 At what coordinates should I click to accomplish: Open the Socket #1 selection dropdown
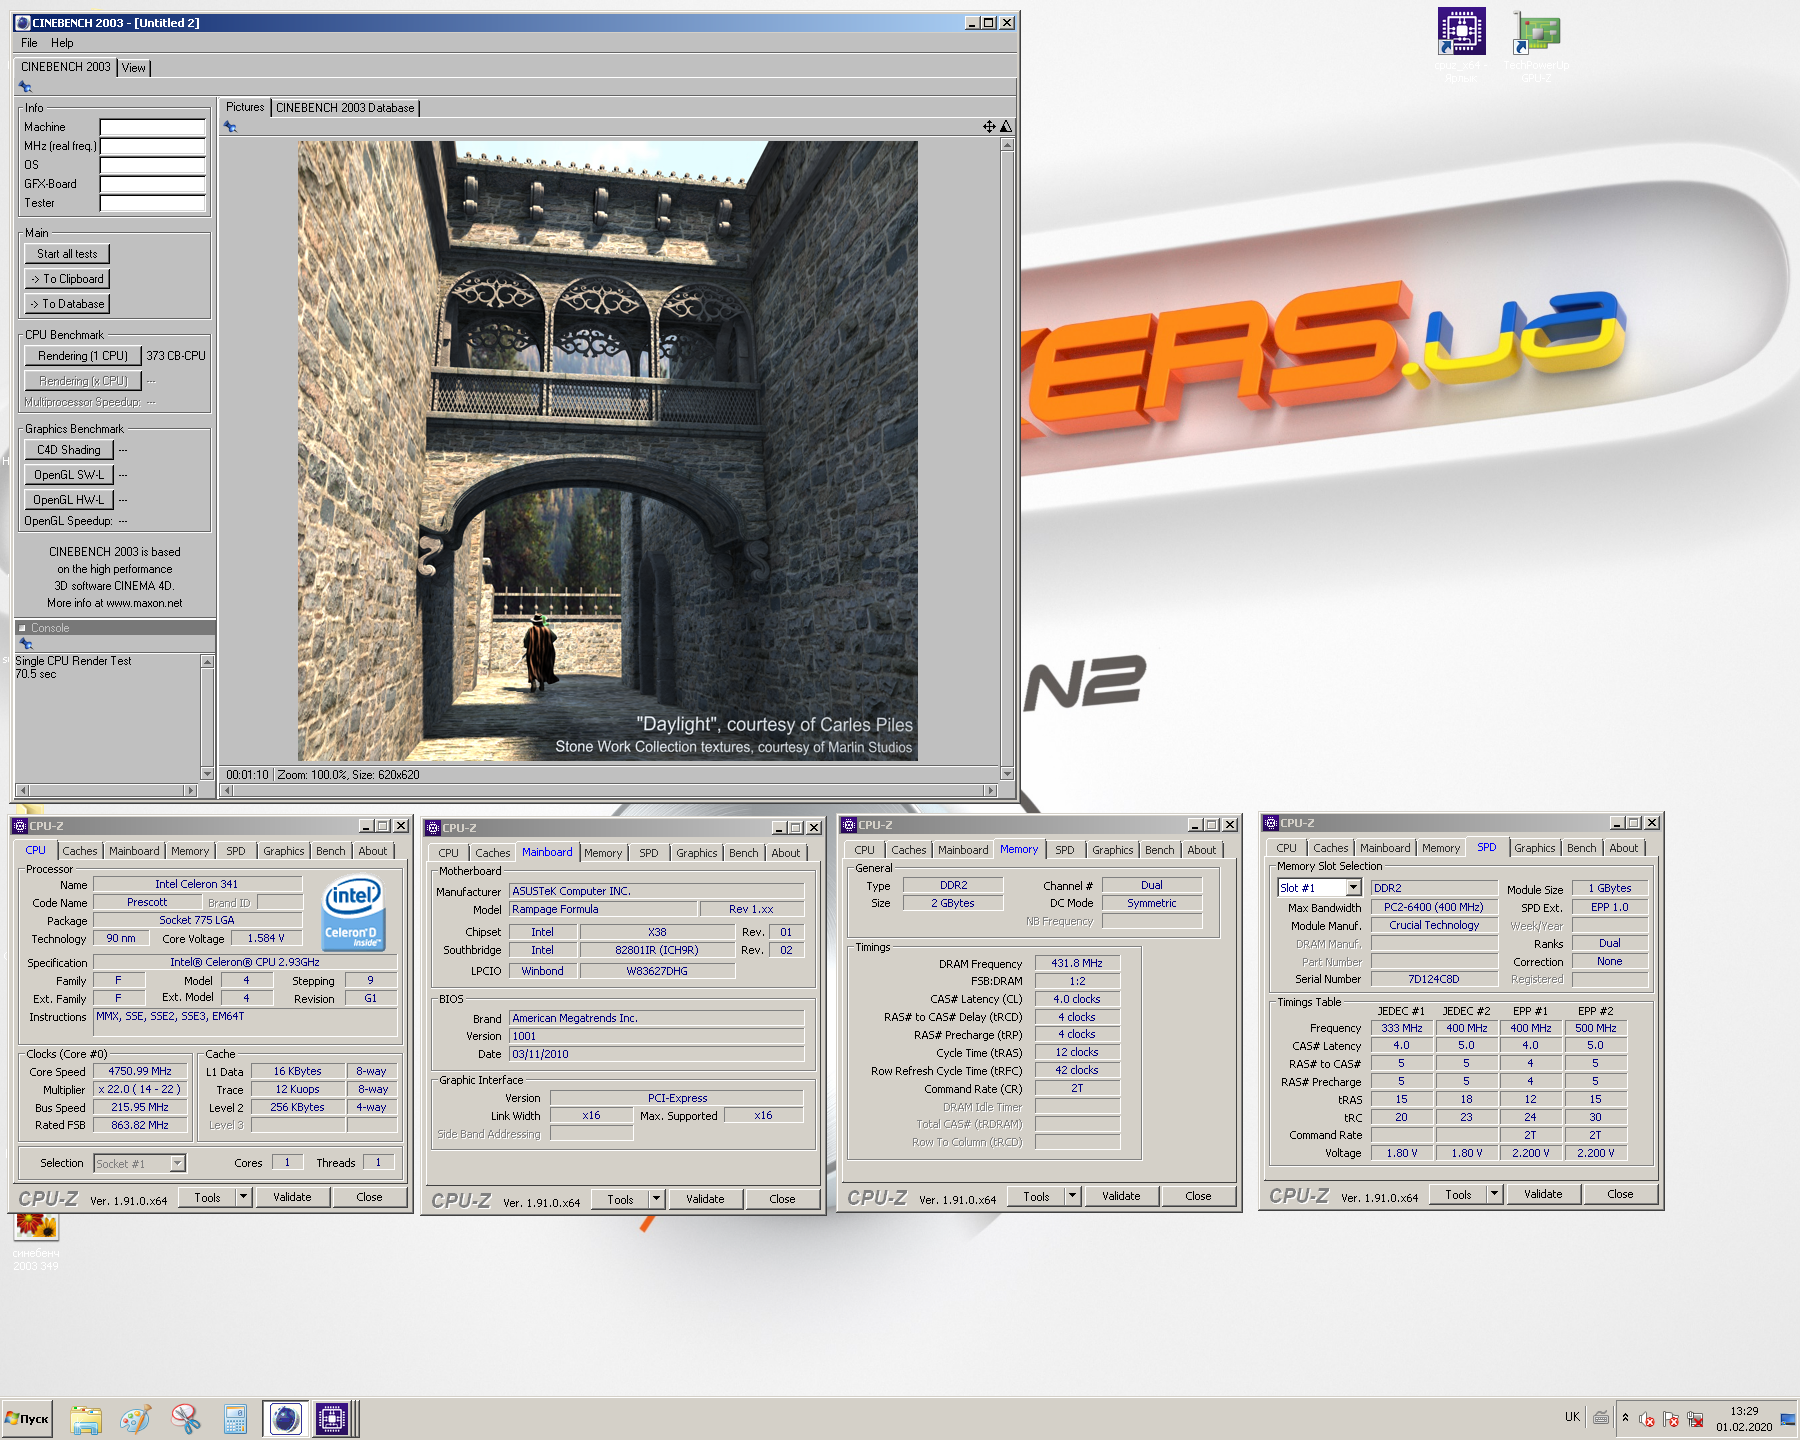177,1163
